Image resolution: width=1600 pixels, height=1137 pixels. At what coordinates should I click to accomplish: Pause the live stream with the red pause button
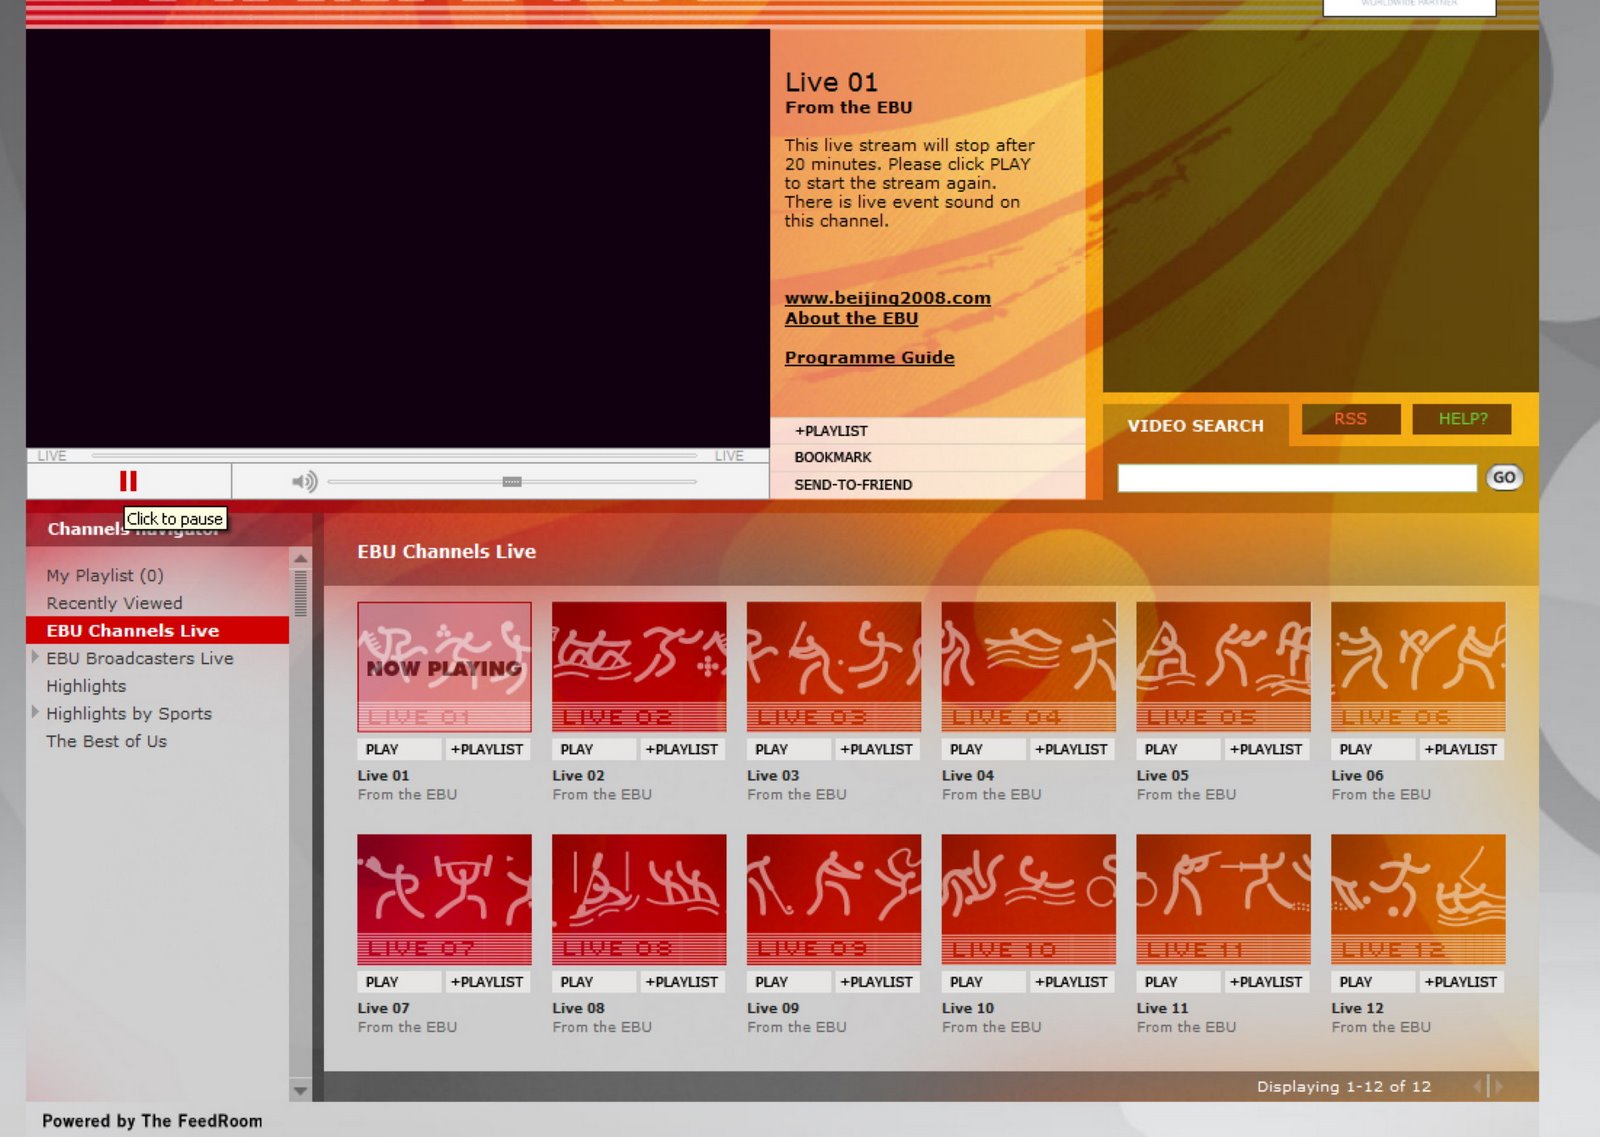128,481
